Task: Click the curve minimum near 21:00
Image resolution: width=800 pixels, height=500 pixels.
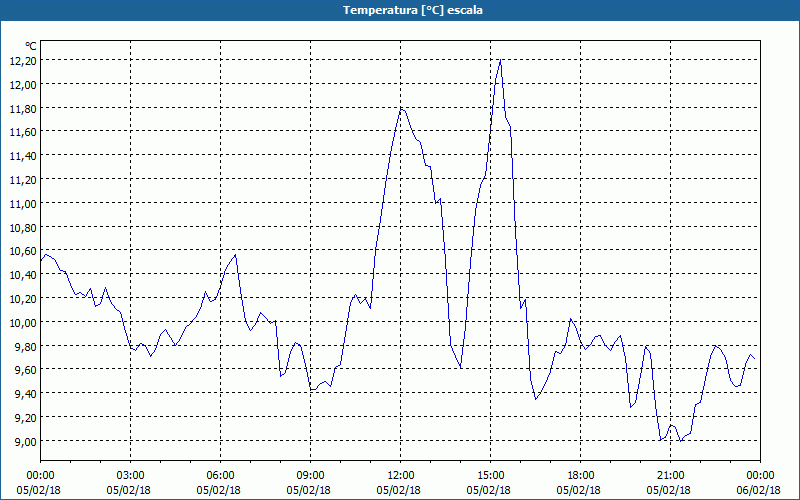Action: [681, 440]
